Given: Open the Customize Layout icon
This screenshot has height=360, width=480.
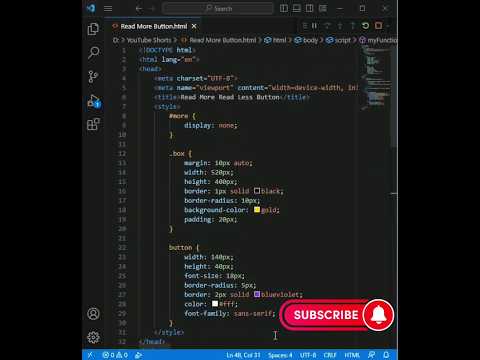Looking at the screenshot, I should 323,8.
